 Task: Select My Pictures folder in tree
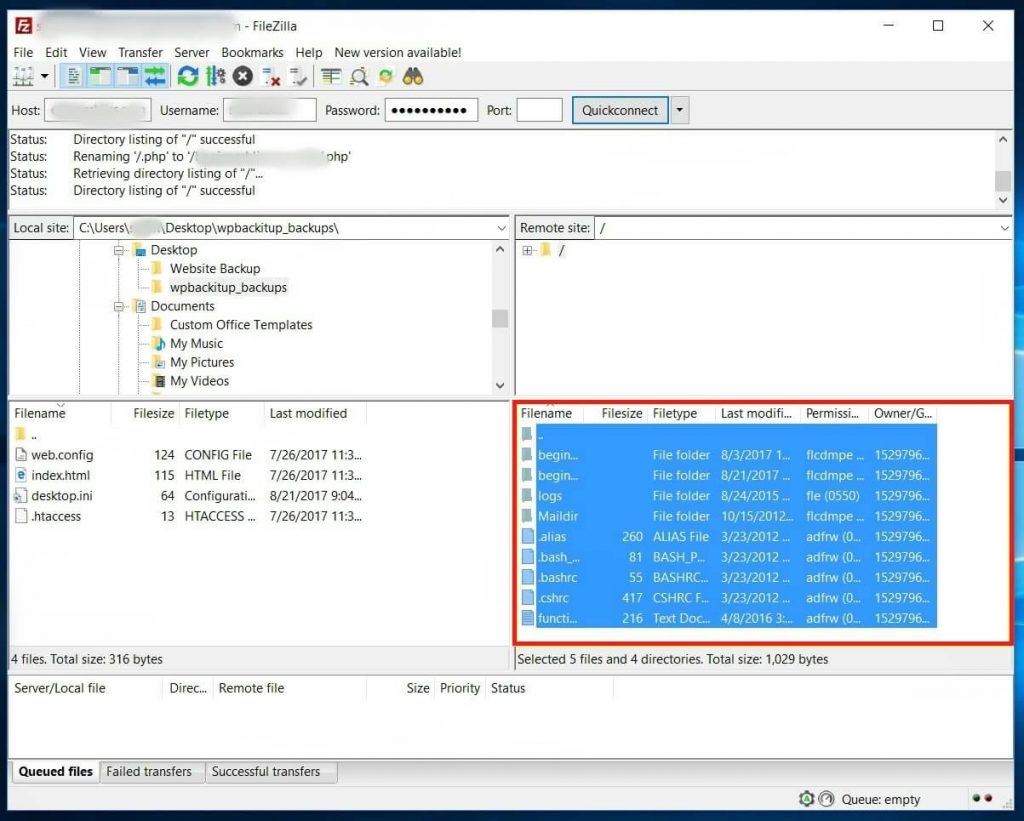202,362
